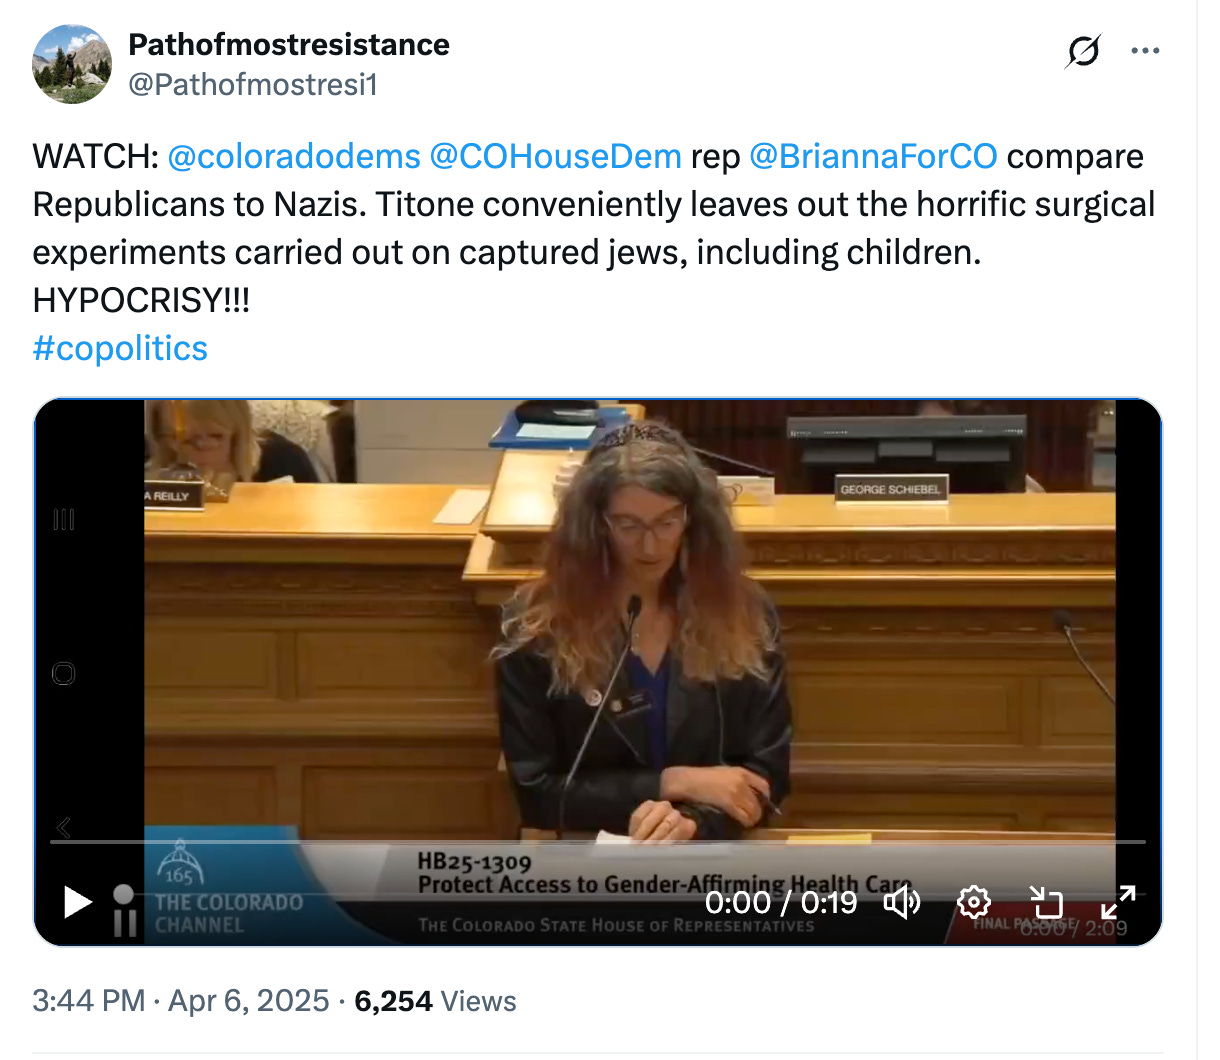Open the three-dot more options menu
The image size is (1220, 1060).
(x=1145, y=50)
